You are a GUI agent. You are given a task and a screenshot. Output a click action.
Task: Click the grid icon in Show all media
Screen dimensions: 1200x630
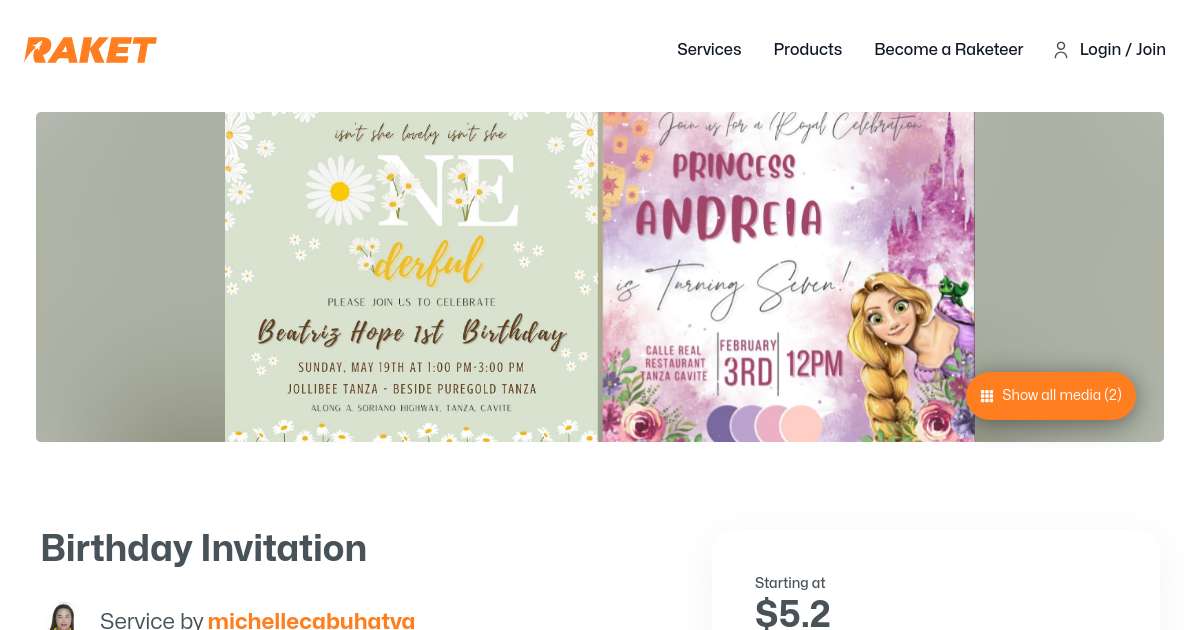[x=987, y=396]
